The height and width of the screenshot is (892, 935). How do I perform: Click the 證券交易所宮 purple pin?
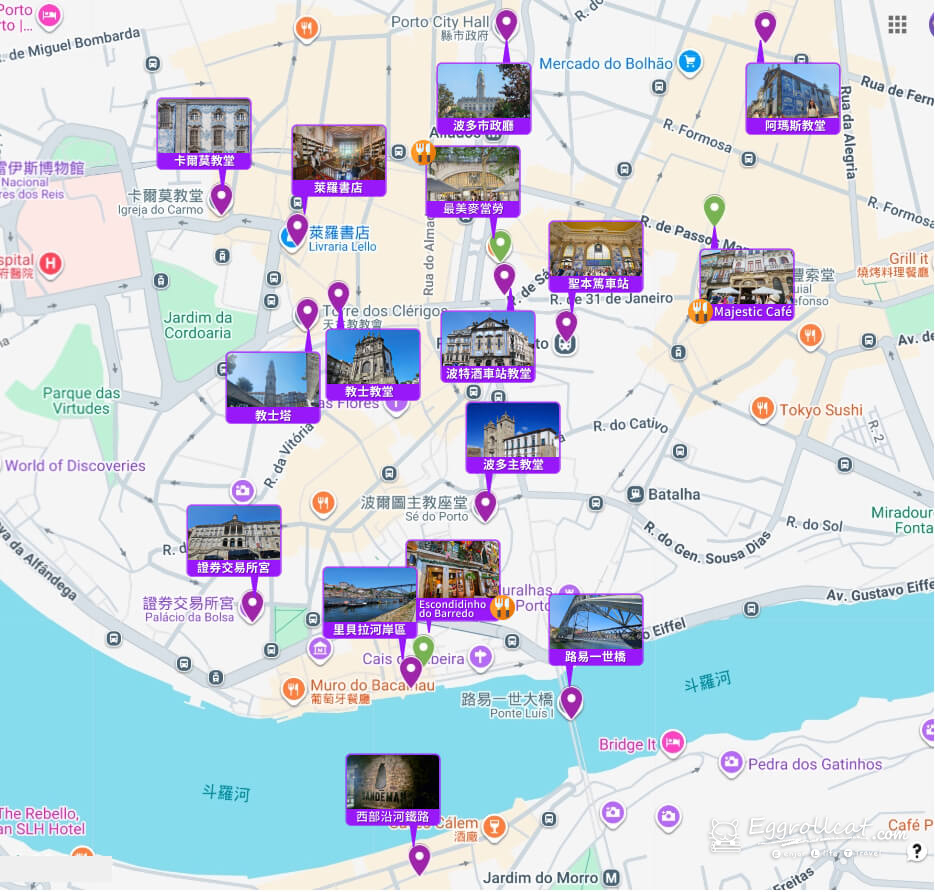(251, 605)
